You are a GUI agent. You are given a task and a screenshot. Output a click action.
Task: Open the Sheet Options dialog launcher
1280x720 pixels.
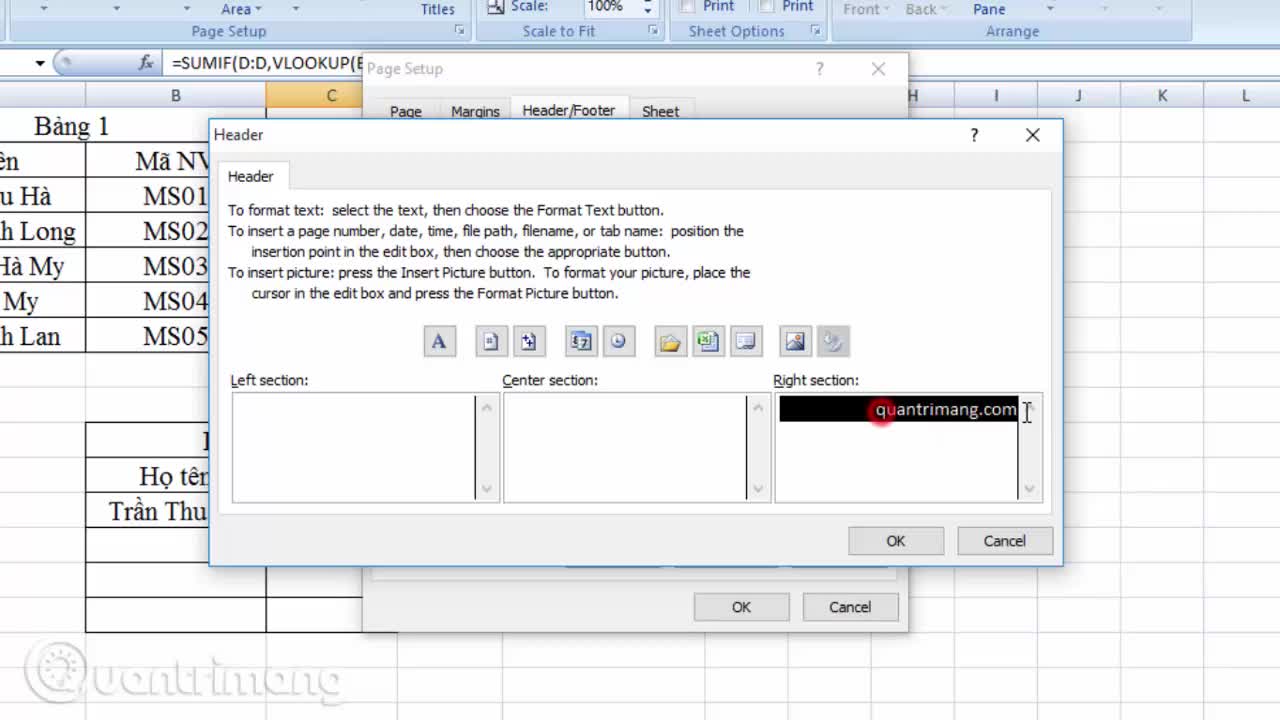pyautogui.click(x=815, y=31)
